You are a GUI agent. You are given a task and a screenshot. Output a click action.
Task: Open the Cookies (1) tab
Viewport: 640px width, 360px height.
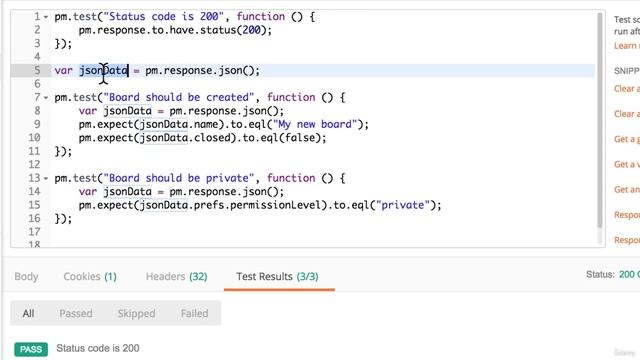pyautogui.click(x=90, y=276)
